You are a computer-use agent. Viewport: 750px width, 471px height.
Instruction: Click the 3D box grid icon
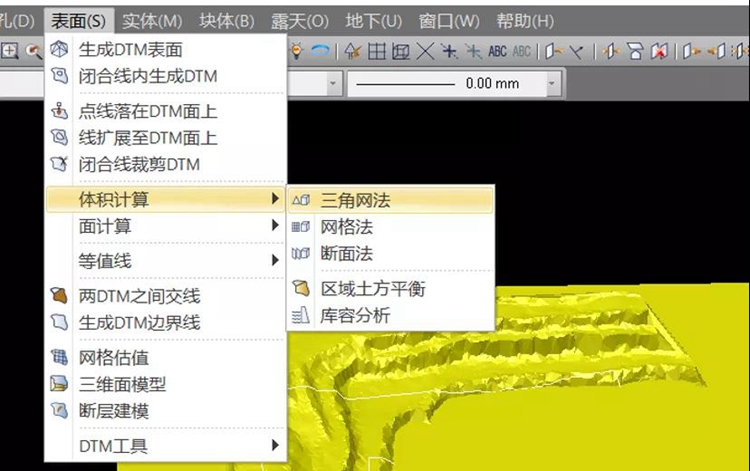pyautogui.click(x=401, y=51)
